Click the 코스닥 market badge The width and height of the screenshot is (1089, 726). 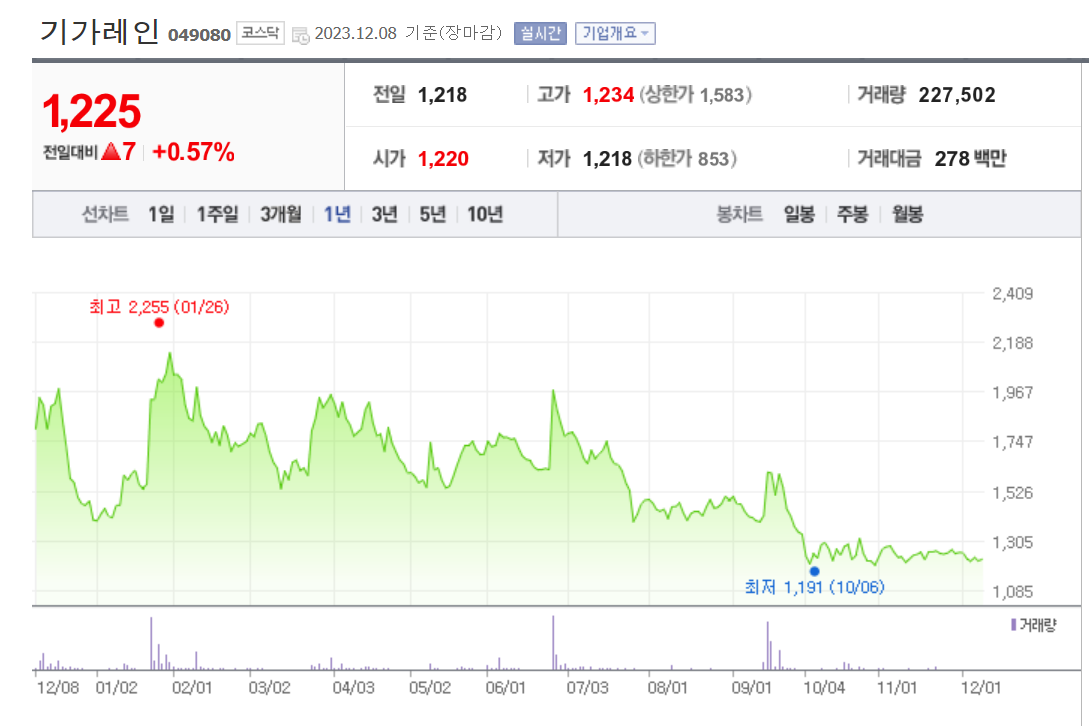[260, 33]
